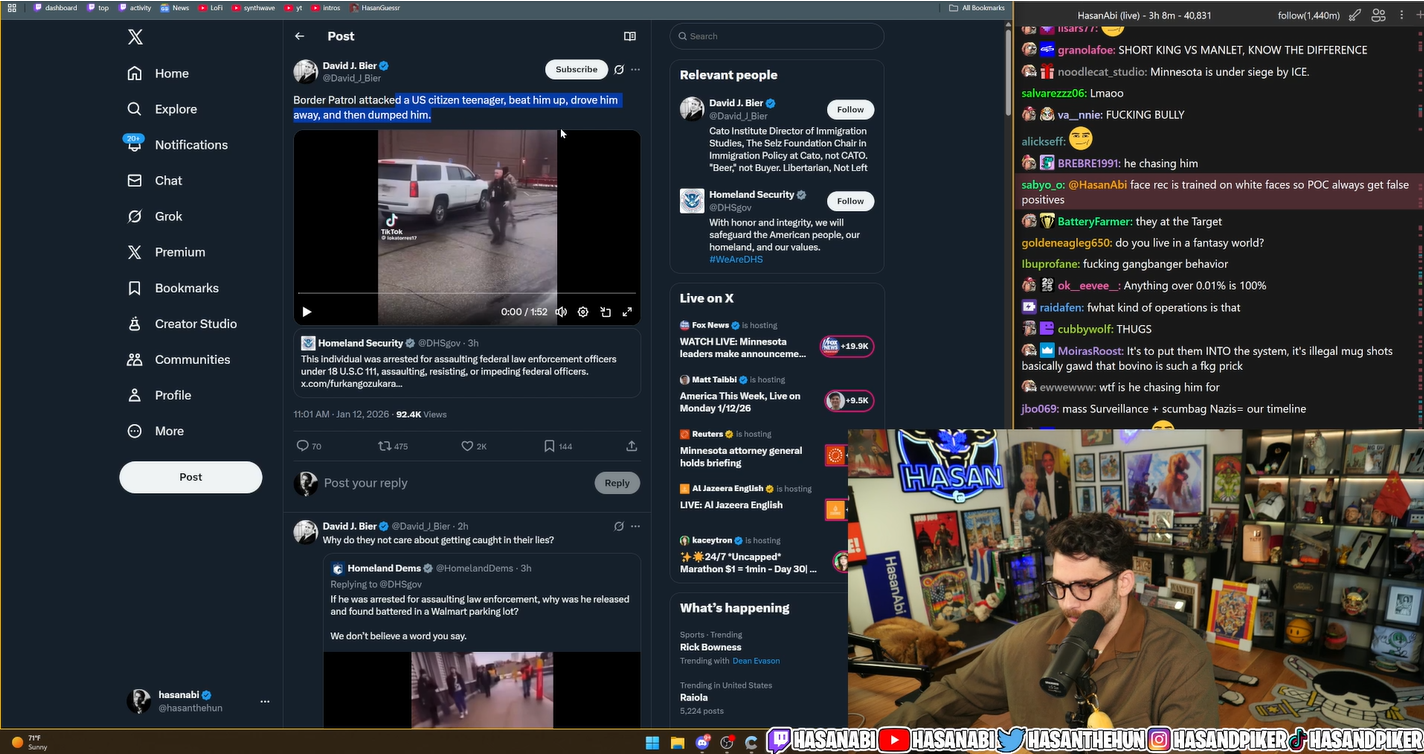Open the 'intros' YouTube bookmark
Image resolution: width=1424 pixels, height=754 pixels.
coord(326,7)
